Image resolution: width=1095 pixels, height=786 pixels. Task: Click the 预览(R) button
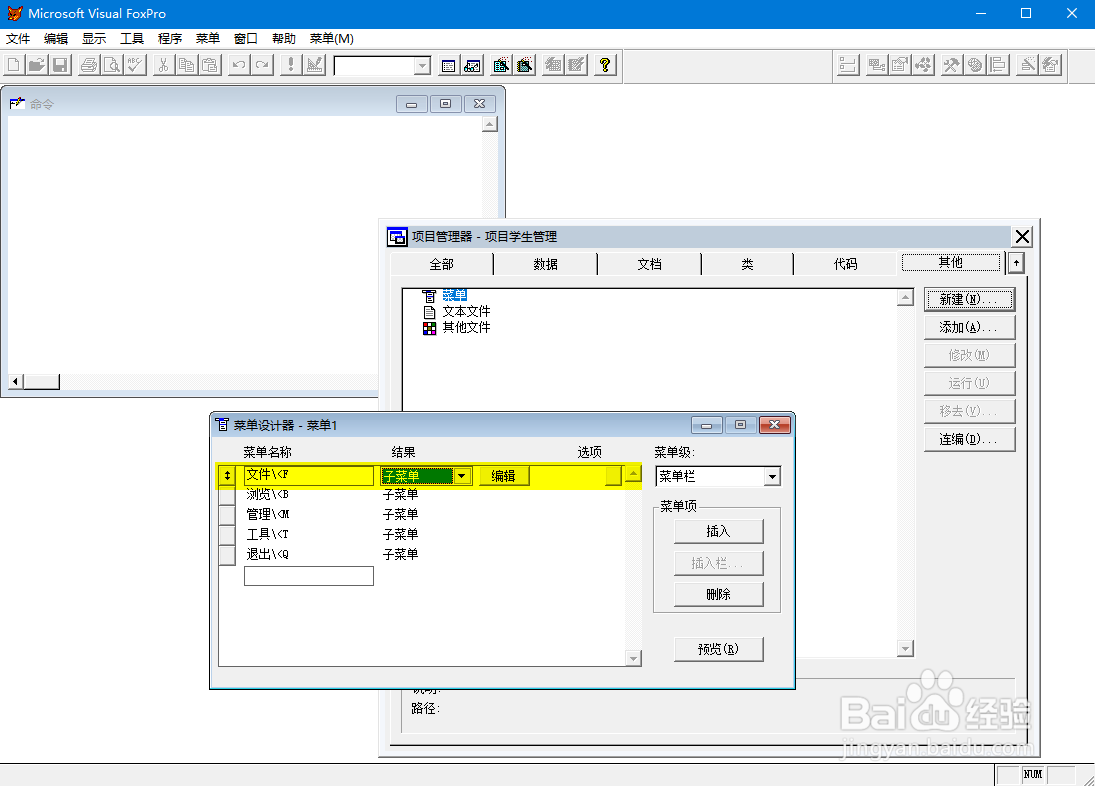click(719, 649)
